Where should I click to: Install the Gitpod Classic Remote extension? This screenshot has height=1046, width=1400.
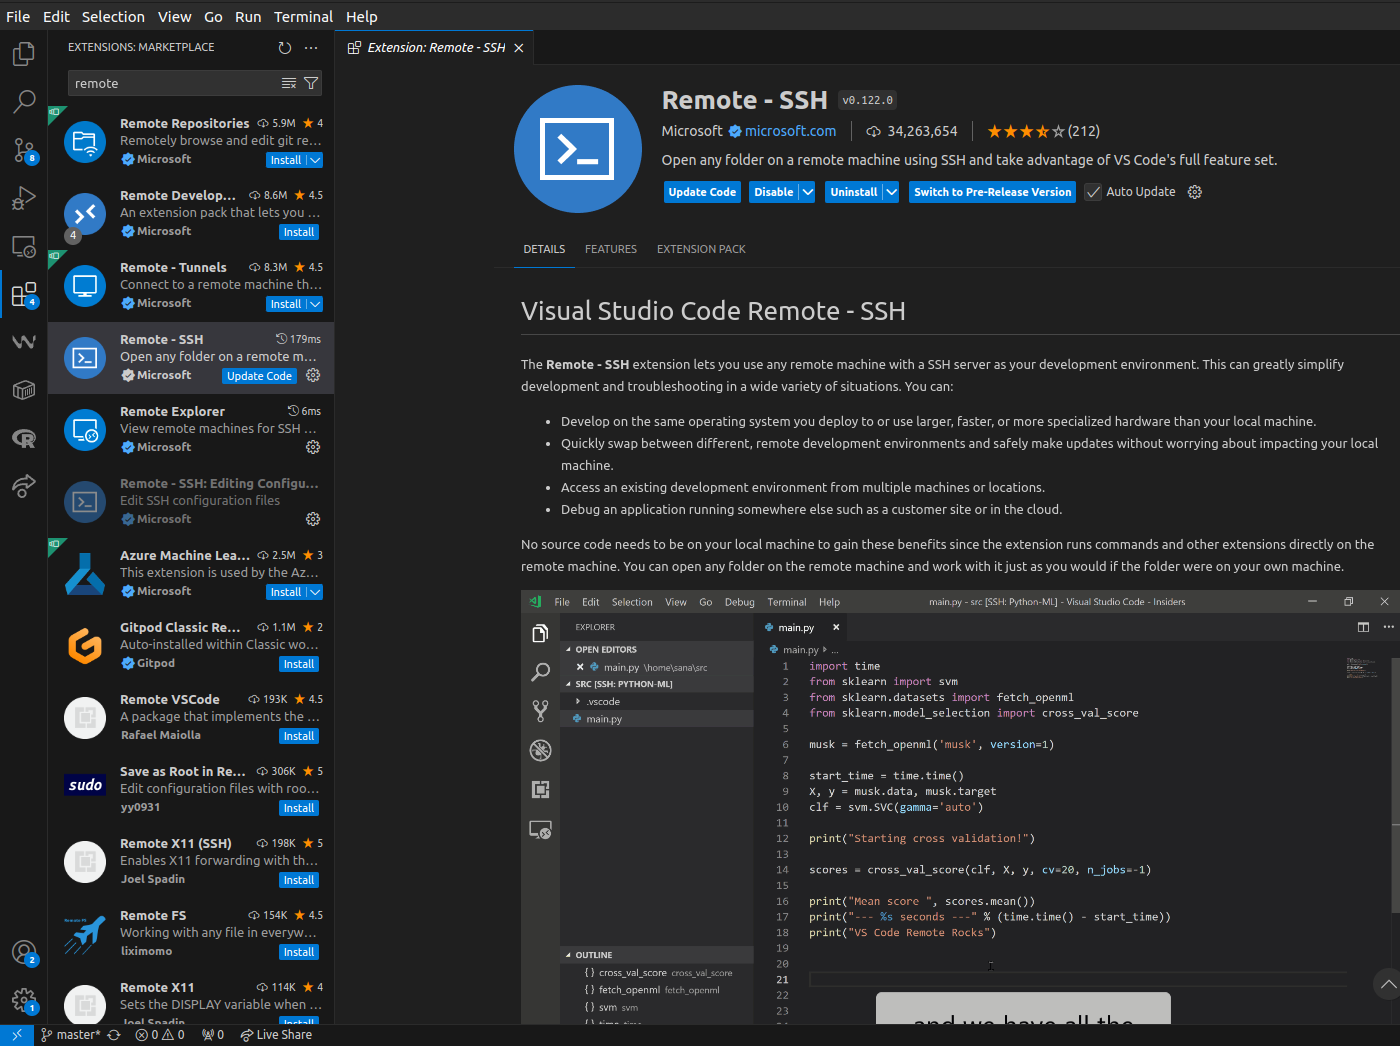pos(299,664)
